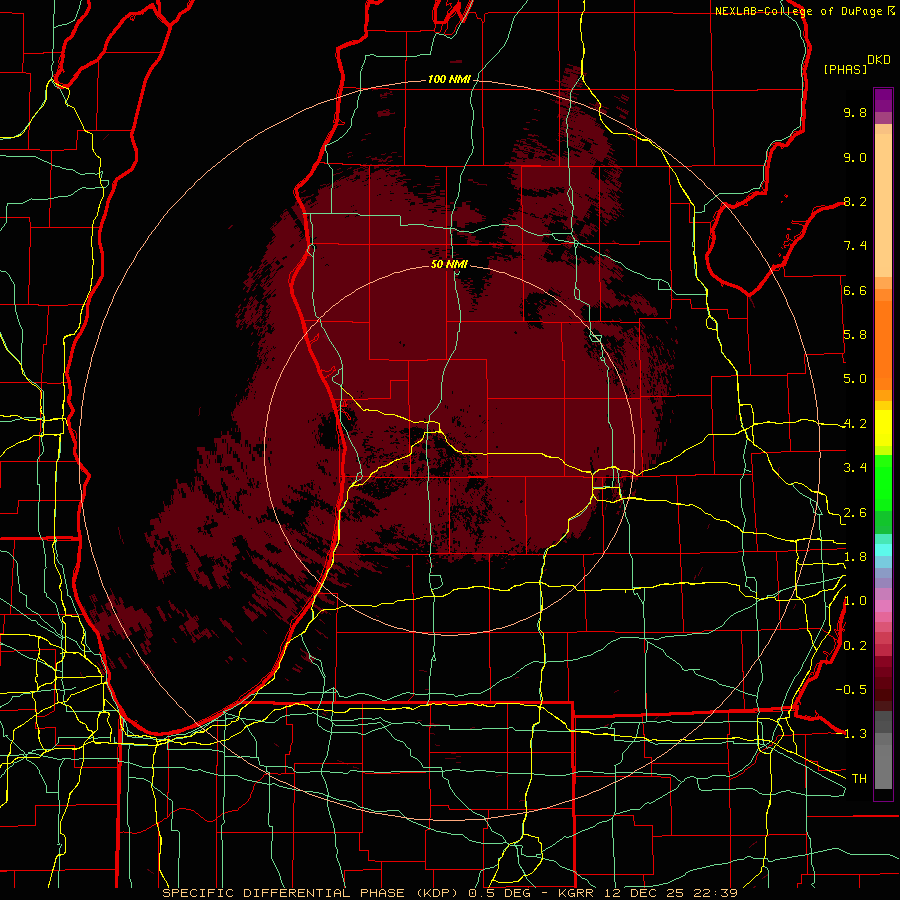Image resolution: width=900 pixels, height=900 pixels.
Task: Click the 1.0 legend value
Action: [855, 601]
